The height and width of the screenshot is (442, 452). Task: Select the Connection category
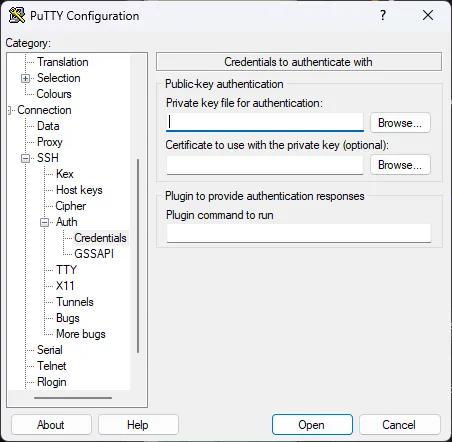tap(44, 110)
